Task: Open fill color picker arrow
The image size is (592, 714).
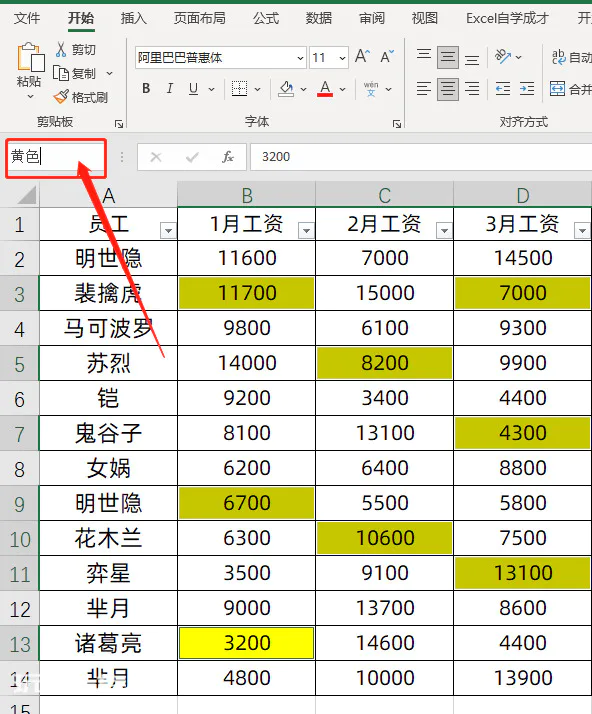Action: (303, 89)
